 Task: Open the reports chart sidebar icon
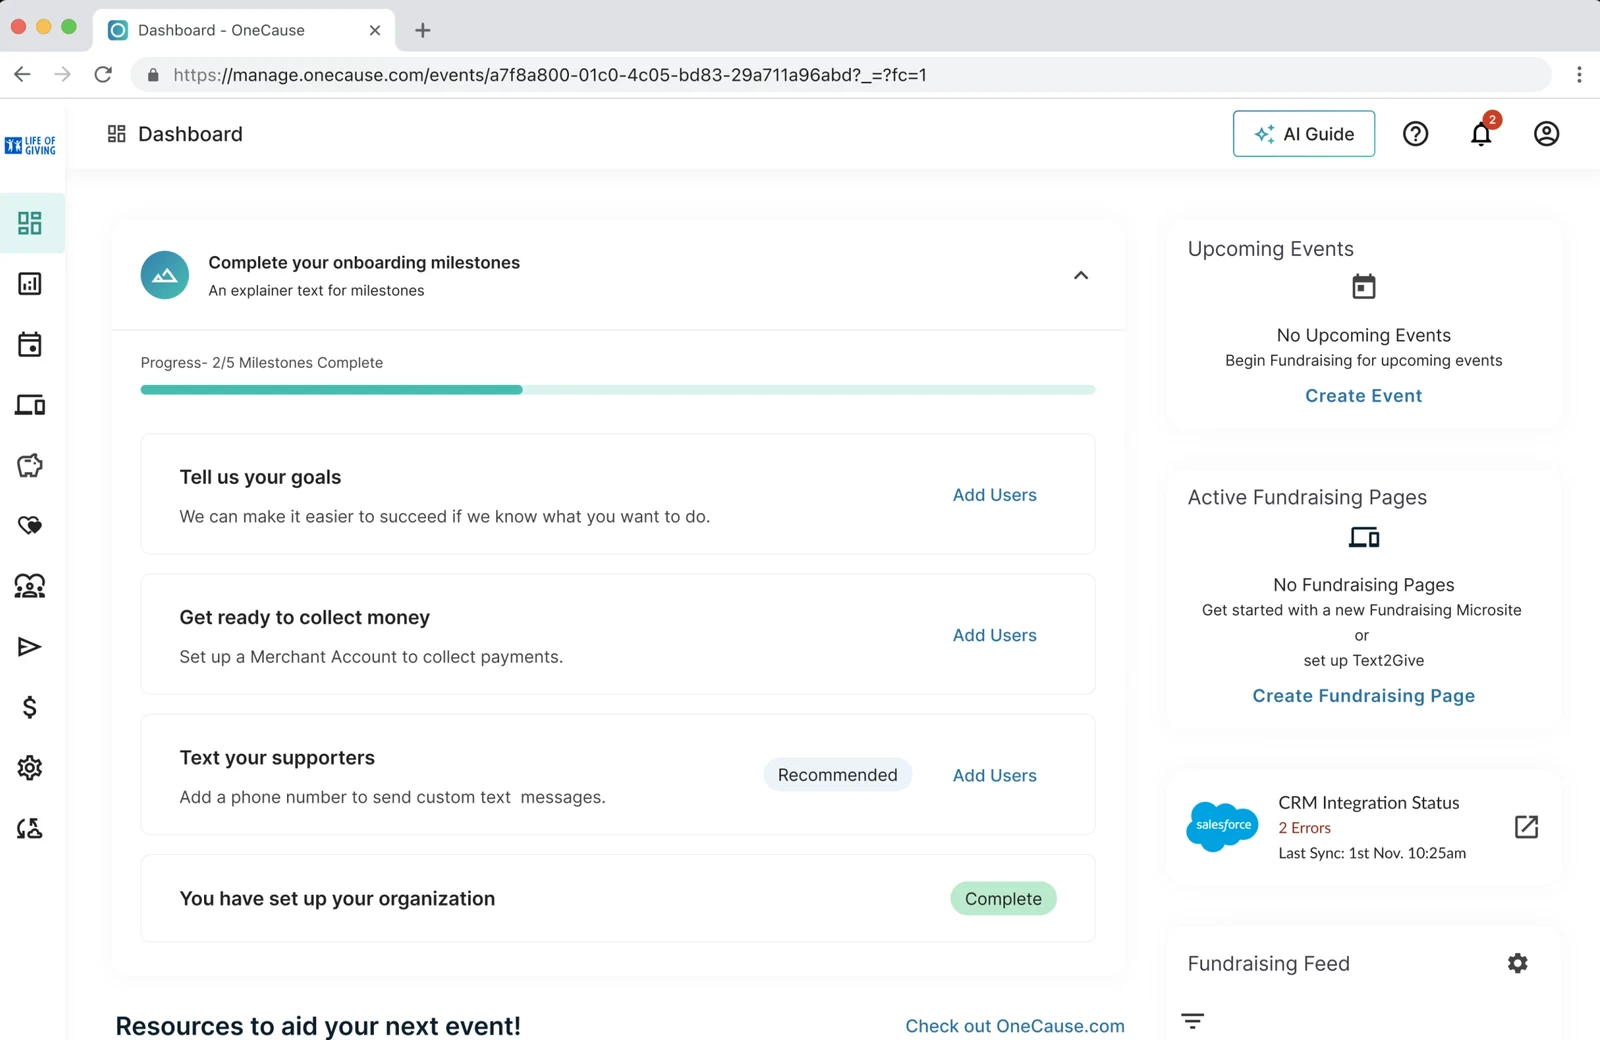tap(30, 284)
